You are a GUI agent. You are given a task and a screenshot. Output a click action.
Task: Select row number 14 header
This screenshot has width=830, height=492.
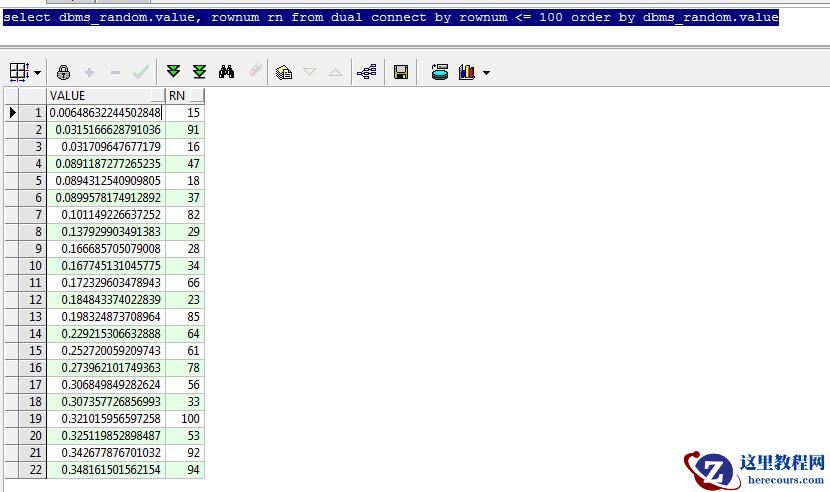tap(32, 334)
